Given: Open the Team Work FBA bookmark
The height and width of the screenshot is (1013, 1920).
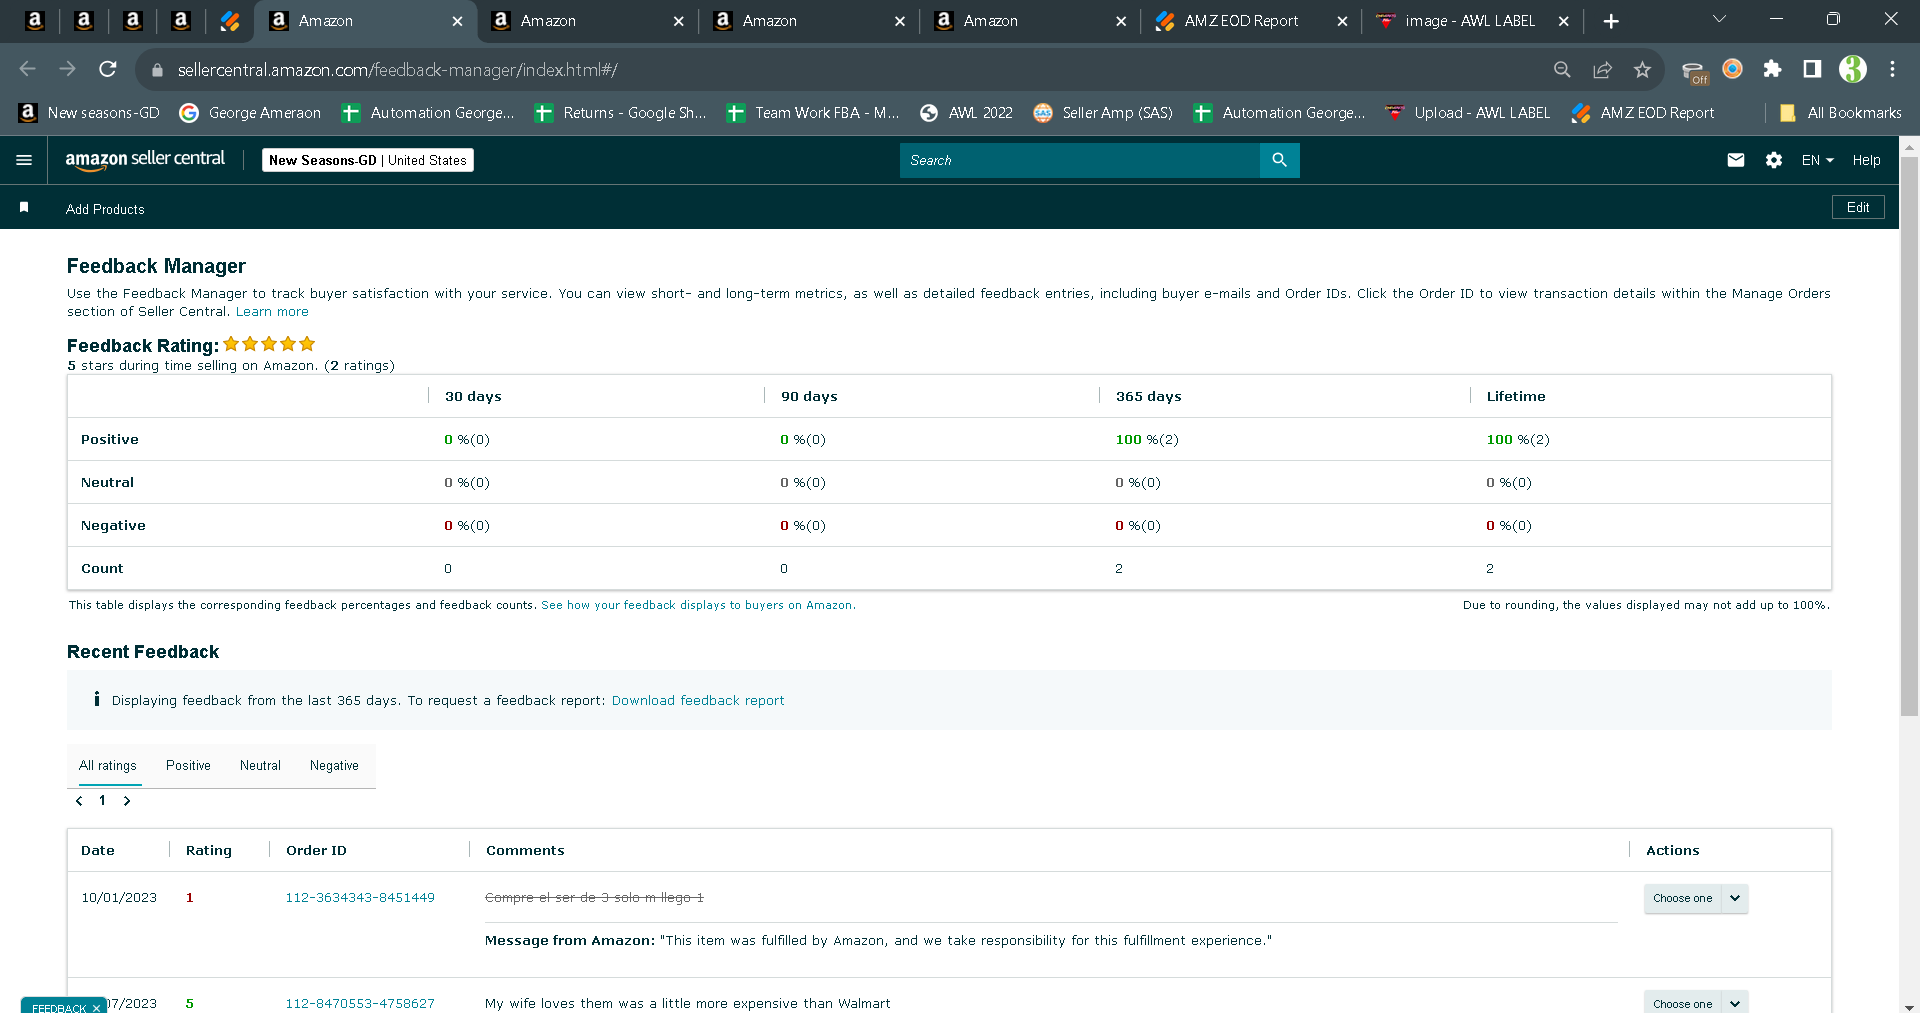Looking at the screenshot, I should pos(813,113).
